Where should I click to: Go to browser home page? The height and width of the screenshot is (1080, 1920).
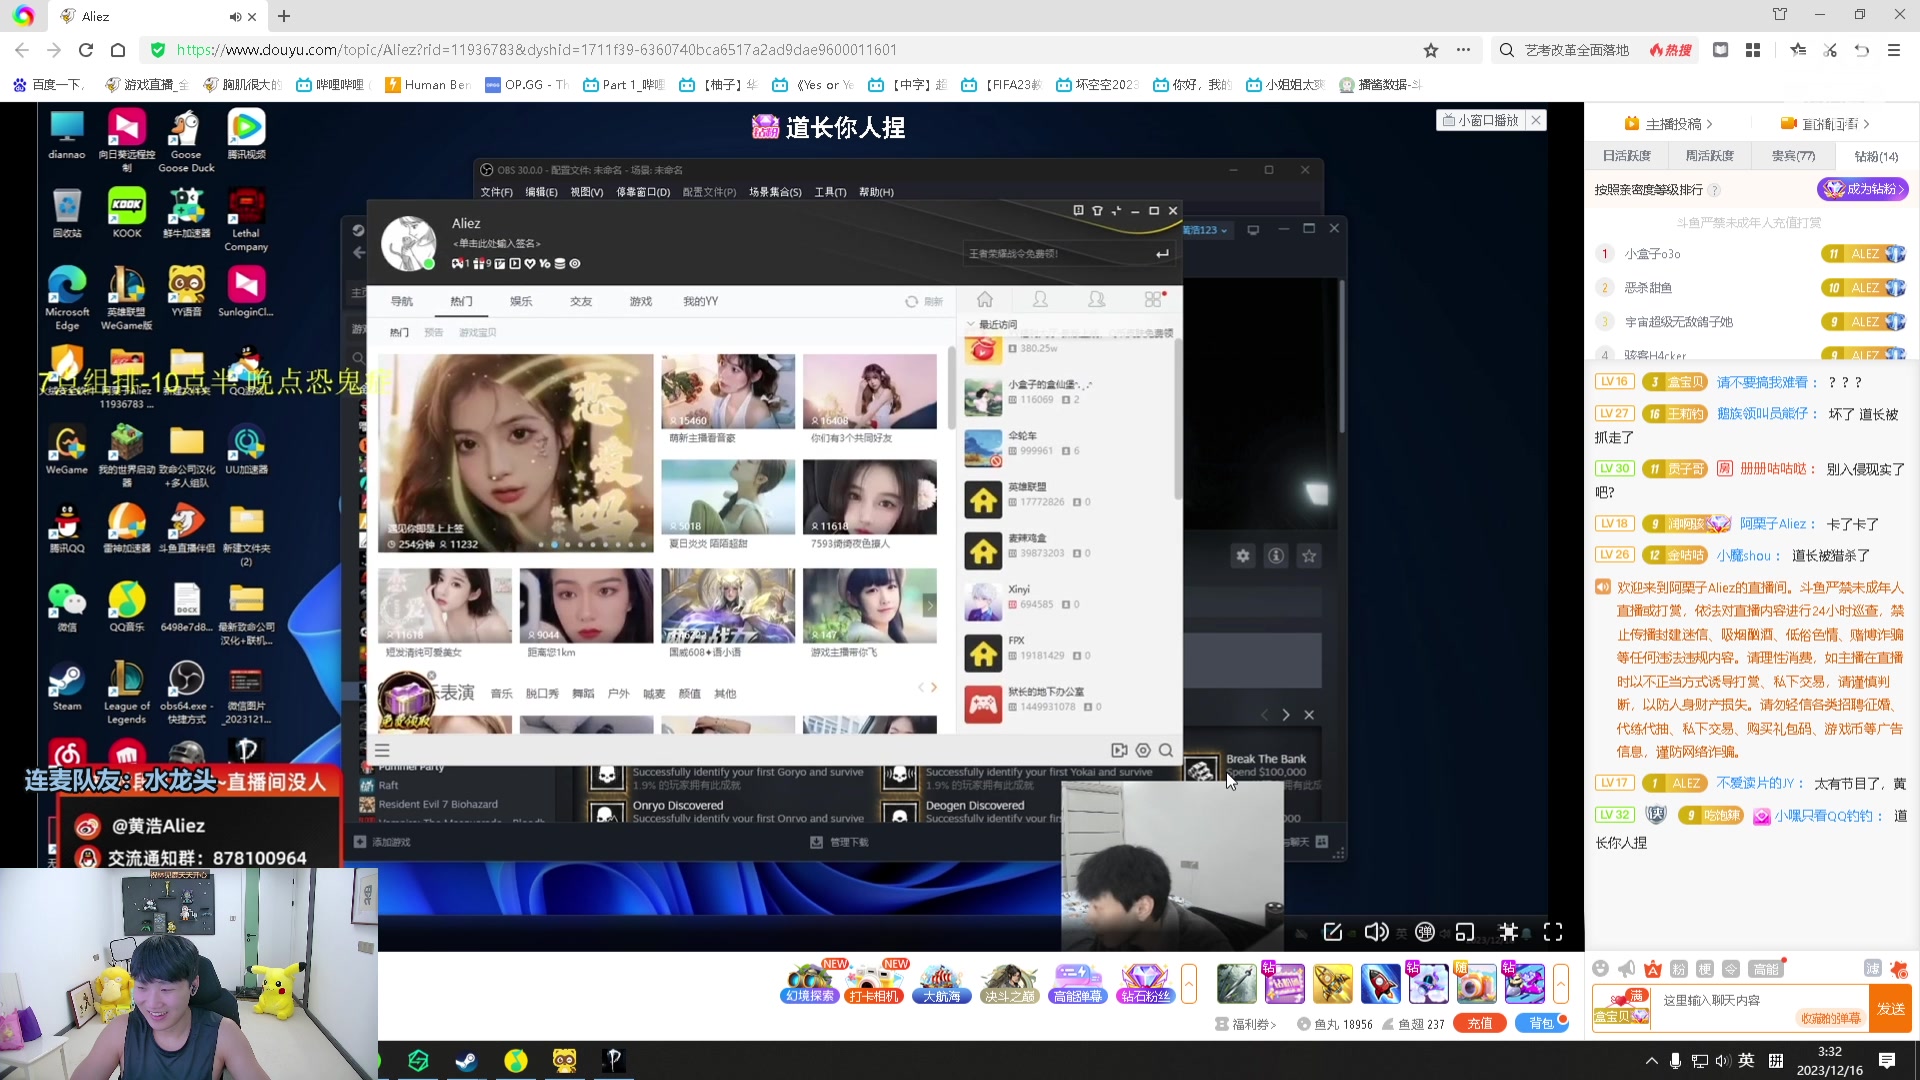118,50
